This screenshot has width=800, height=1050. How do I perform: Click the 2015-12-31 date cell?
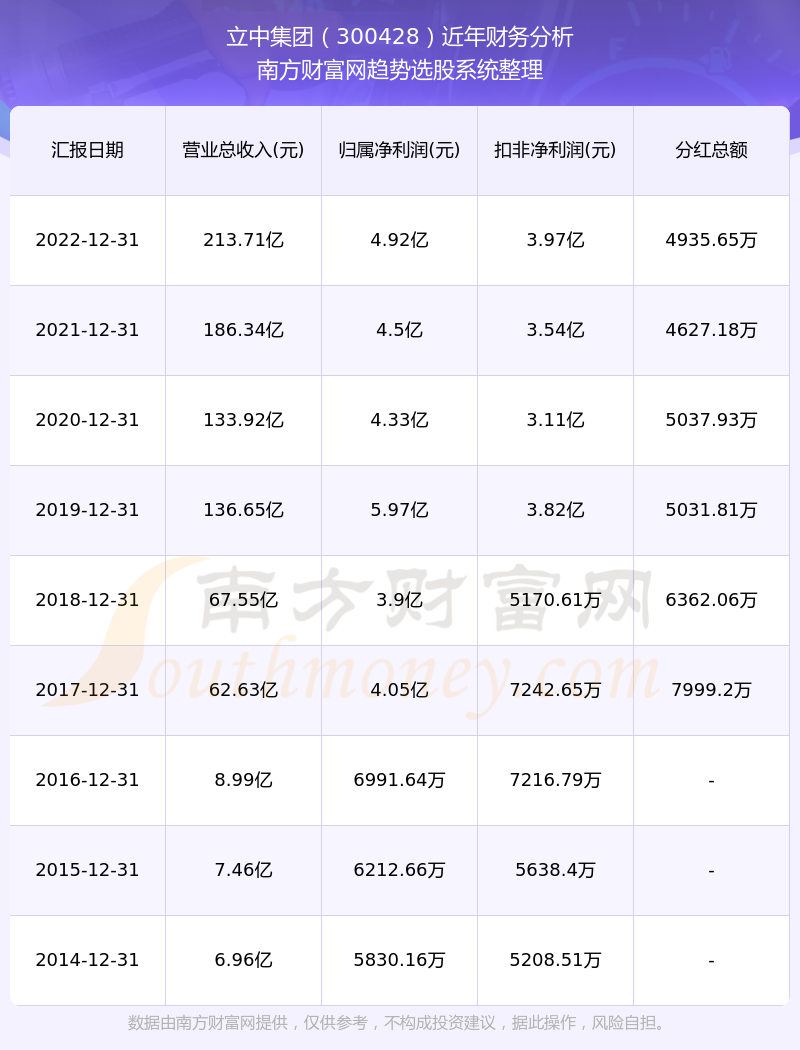tap(87, 870)
